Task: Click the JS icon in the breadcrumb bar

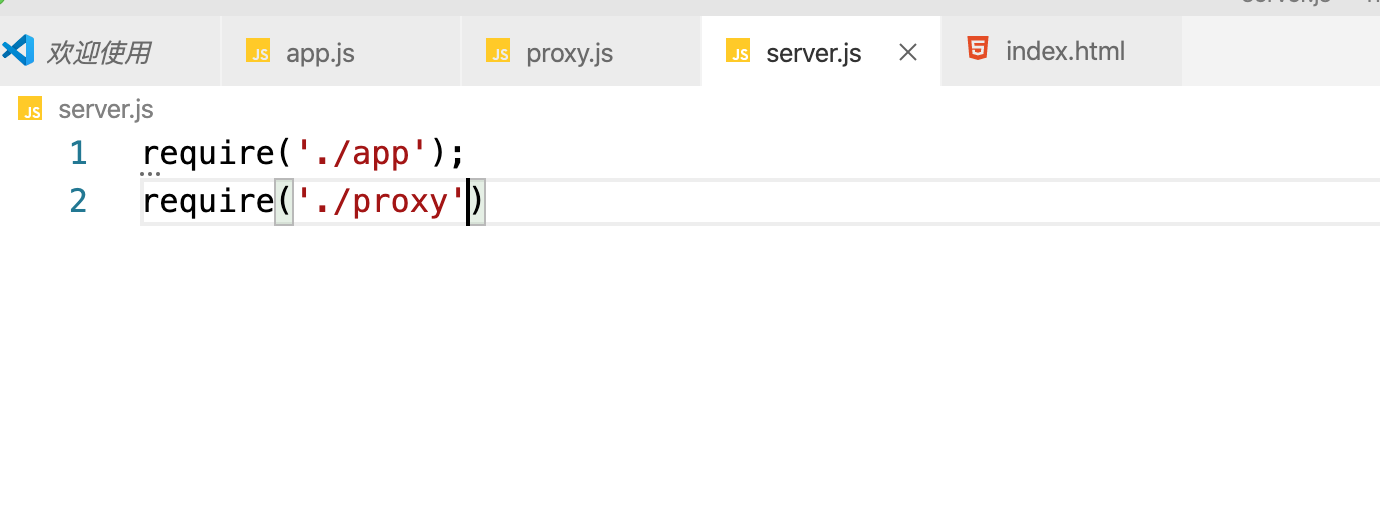Action: click(x=30, y=109)
